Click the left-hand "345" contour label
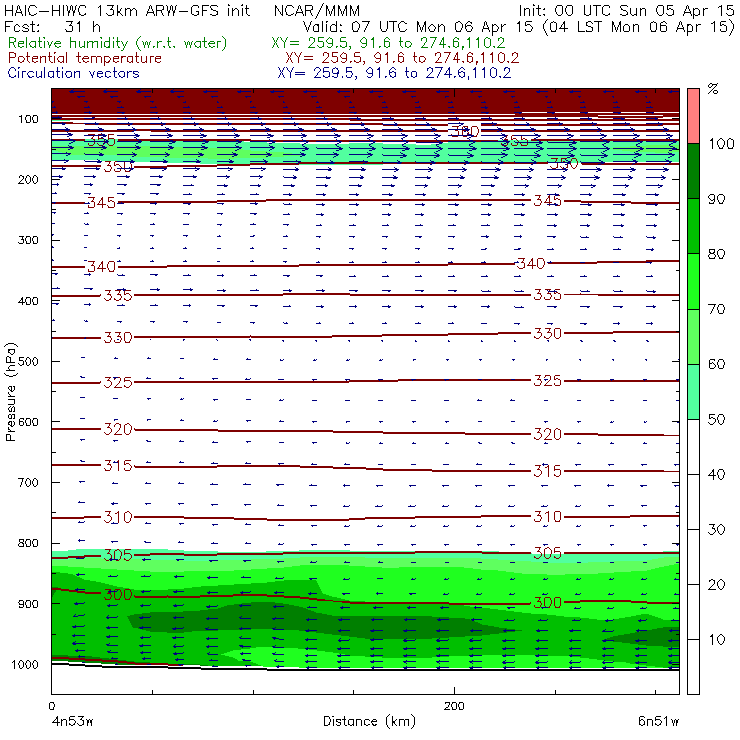The width and height of the screenshot is (740, 740). point(101,202)
